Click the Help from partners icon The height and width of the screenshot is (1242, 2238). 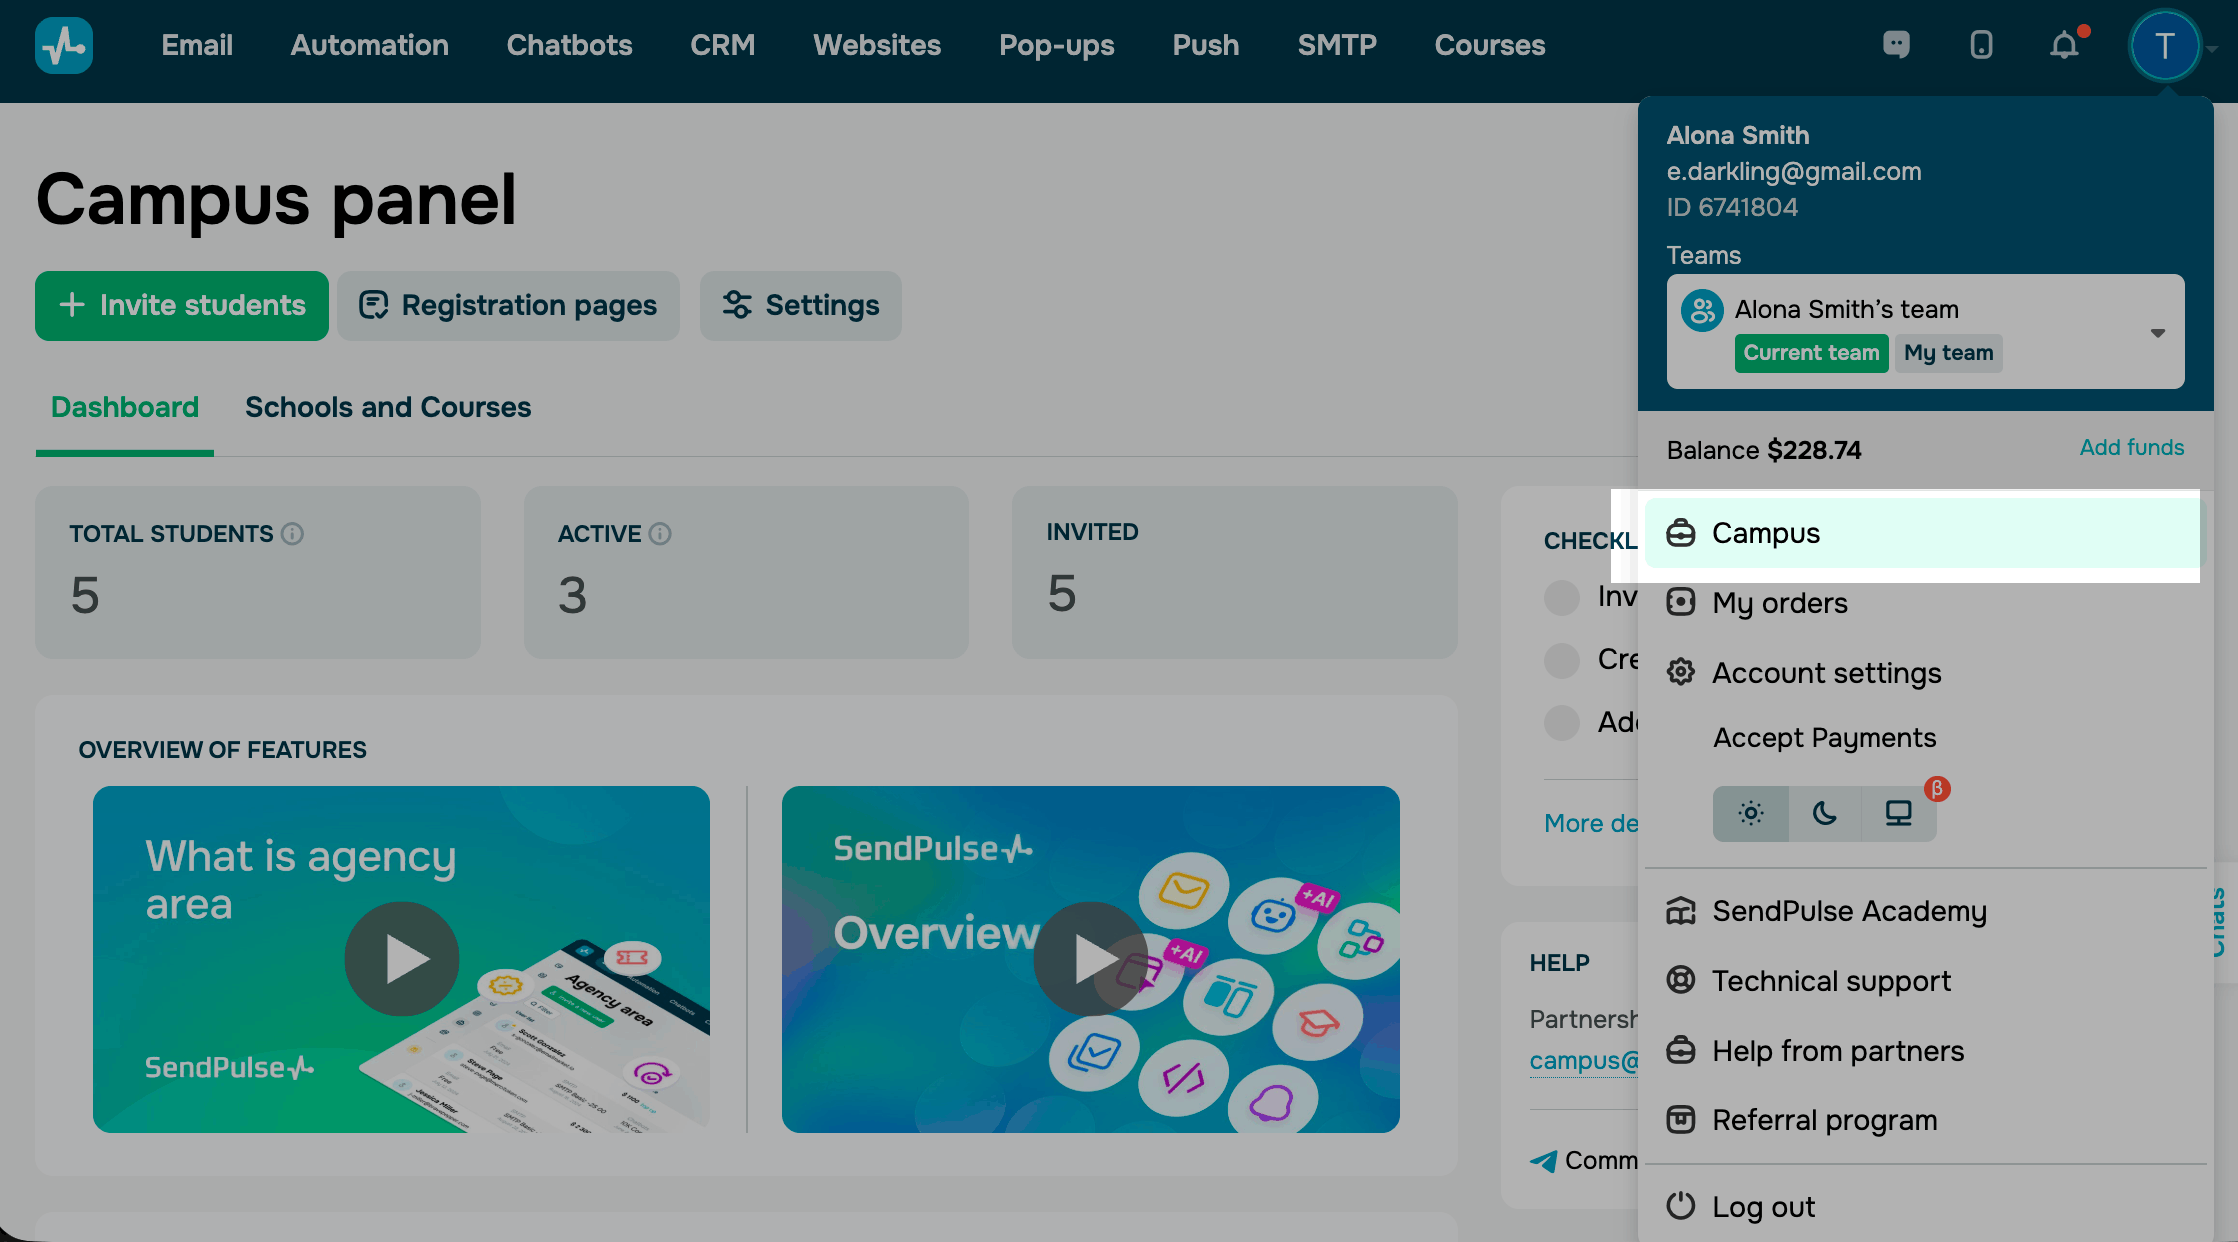pos(1681,1050)
